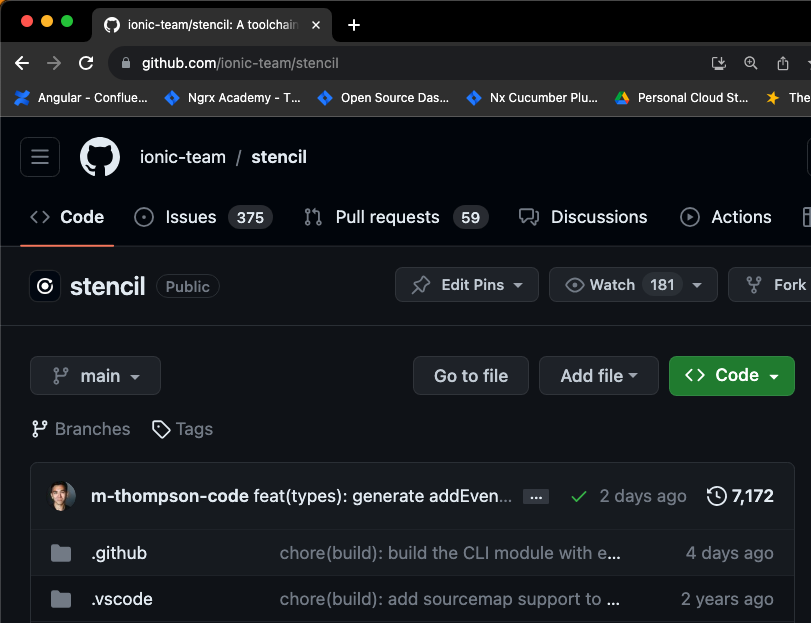This screenshot has width=811, height=623.
Task: Click the share page icon
Action: coord(783,63)
